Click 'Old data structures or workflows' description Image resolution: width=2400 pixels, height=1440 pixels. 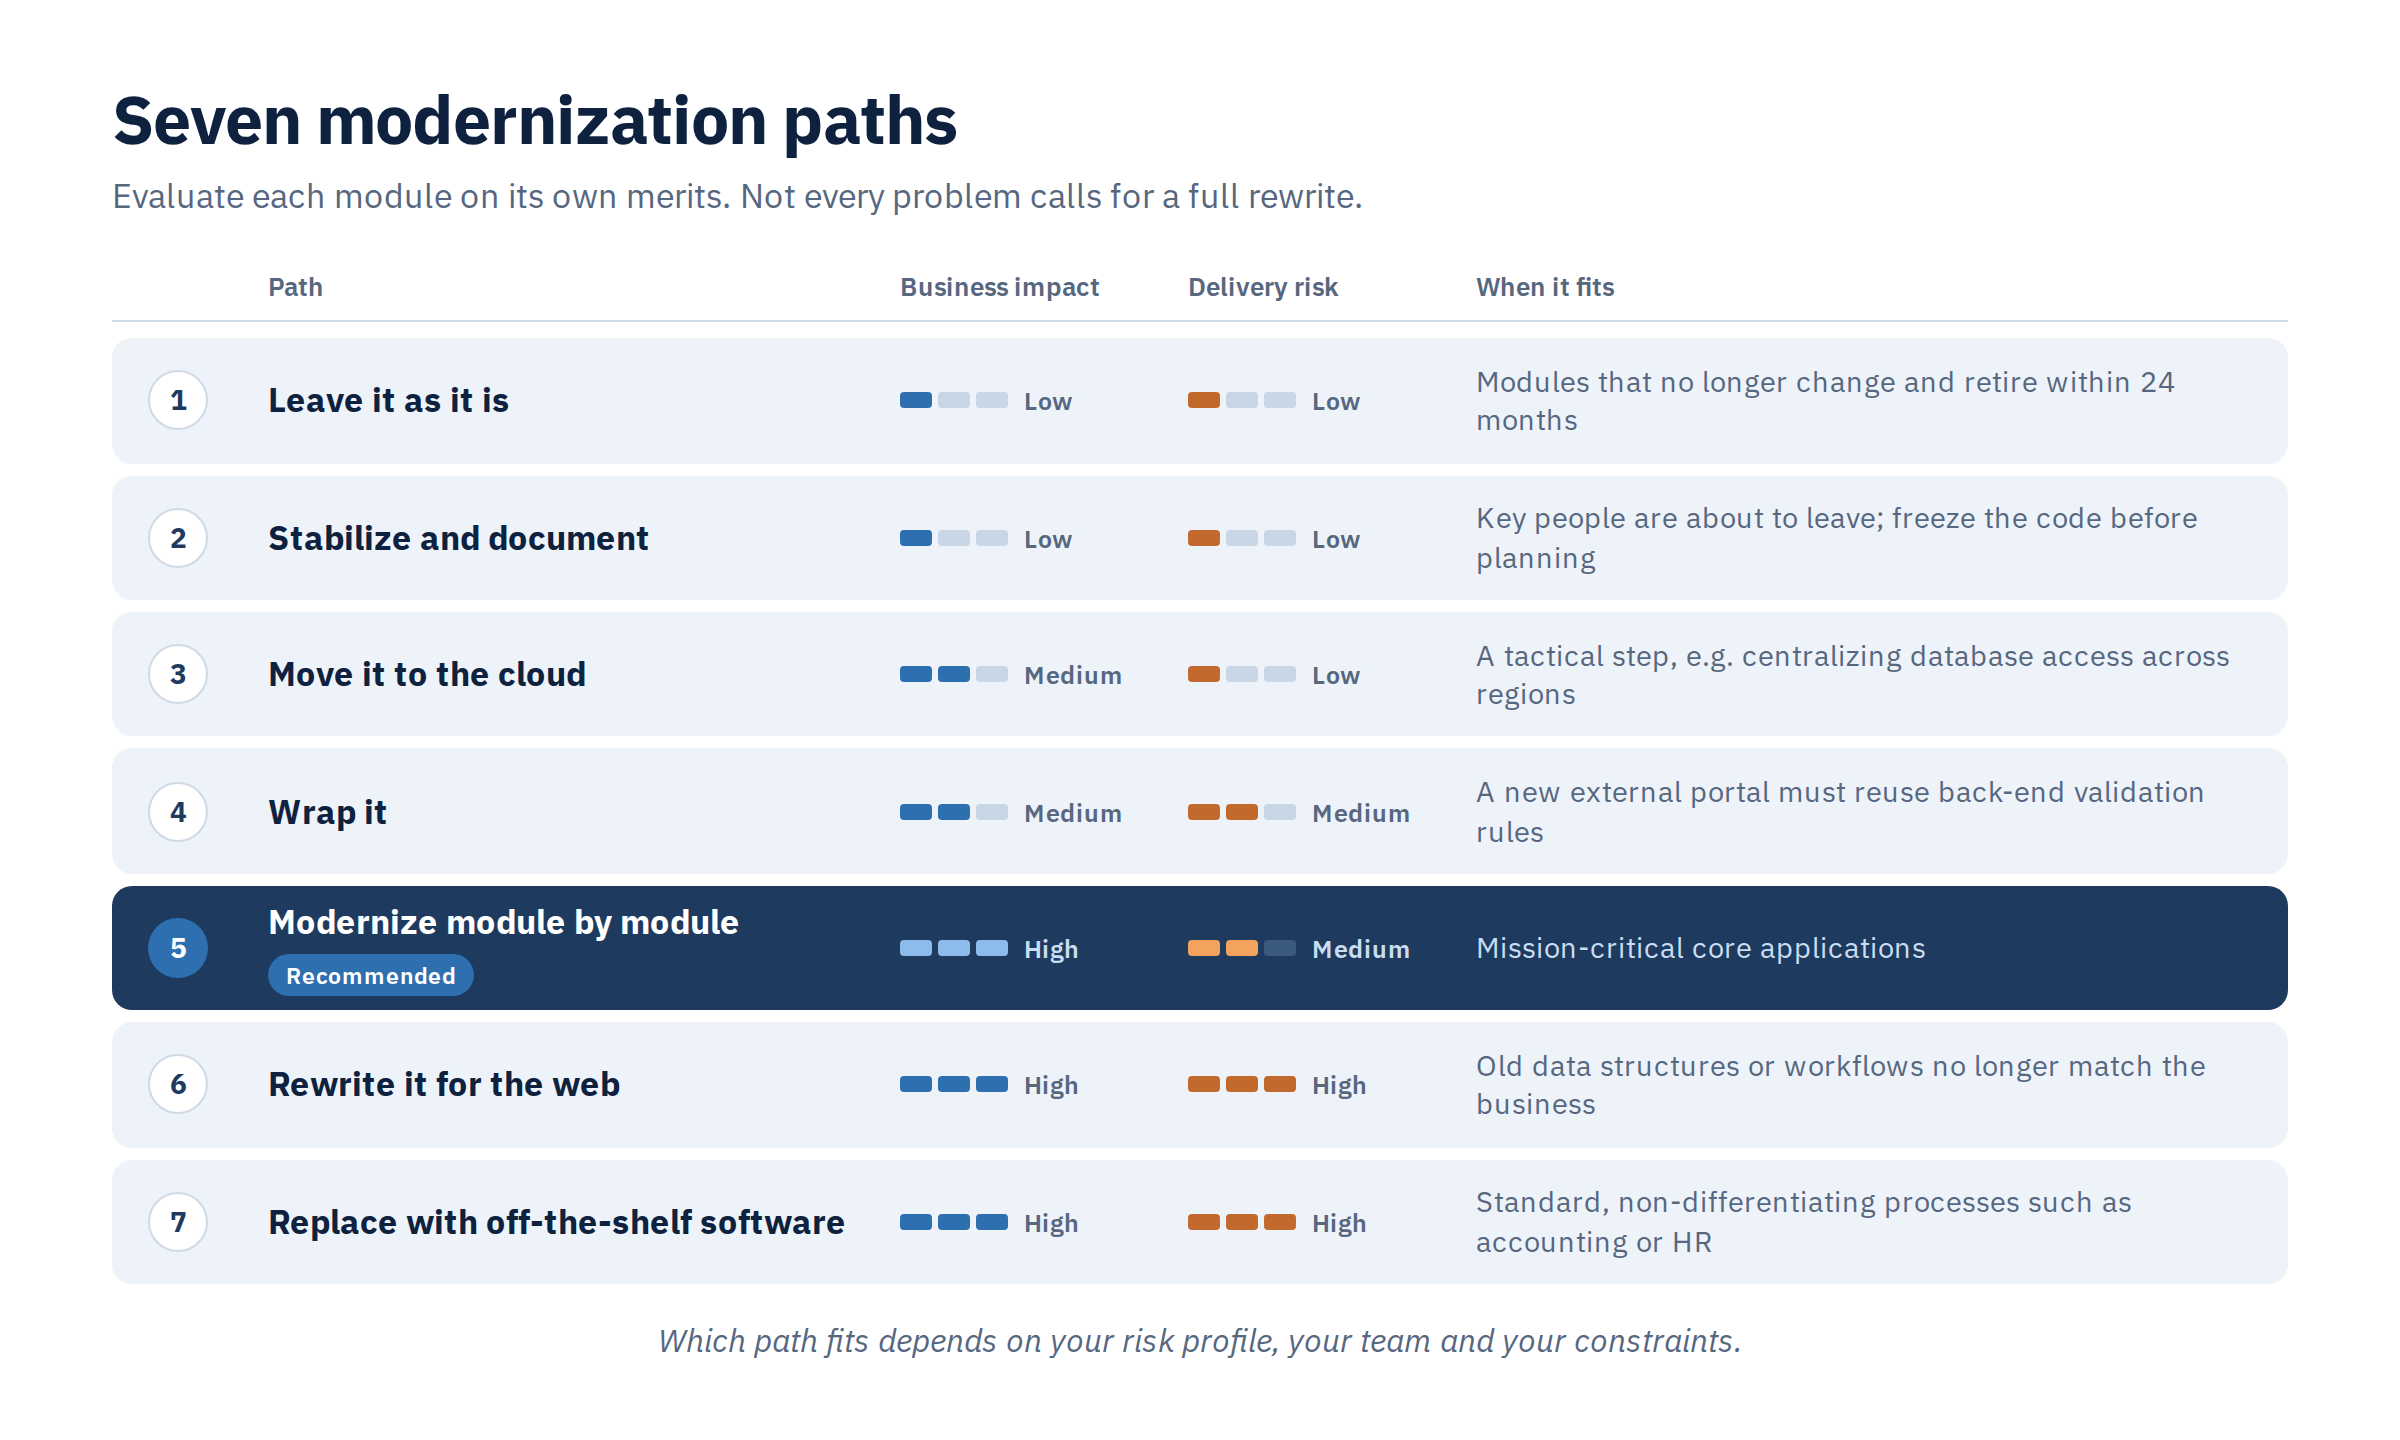point(1841,1085)
